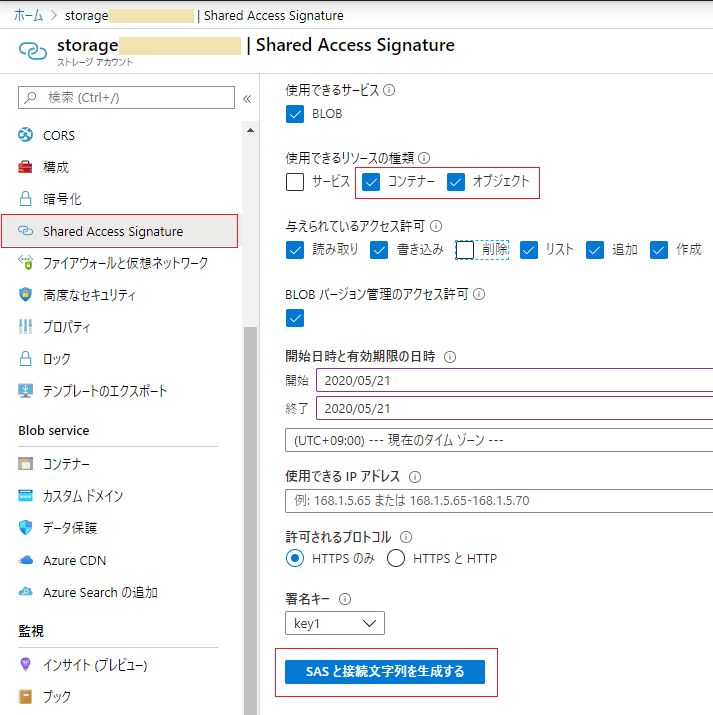Click the 暗号化 lock icon

(x=26, y=199)
